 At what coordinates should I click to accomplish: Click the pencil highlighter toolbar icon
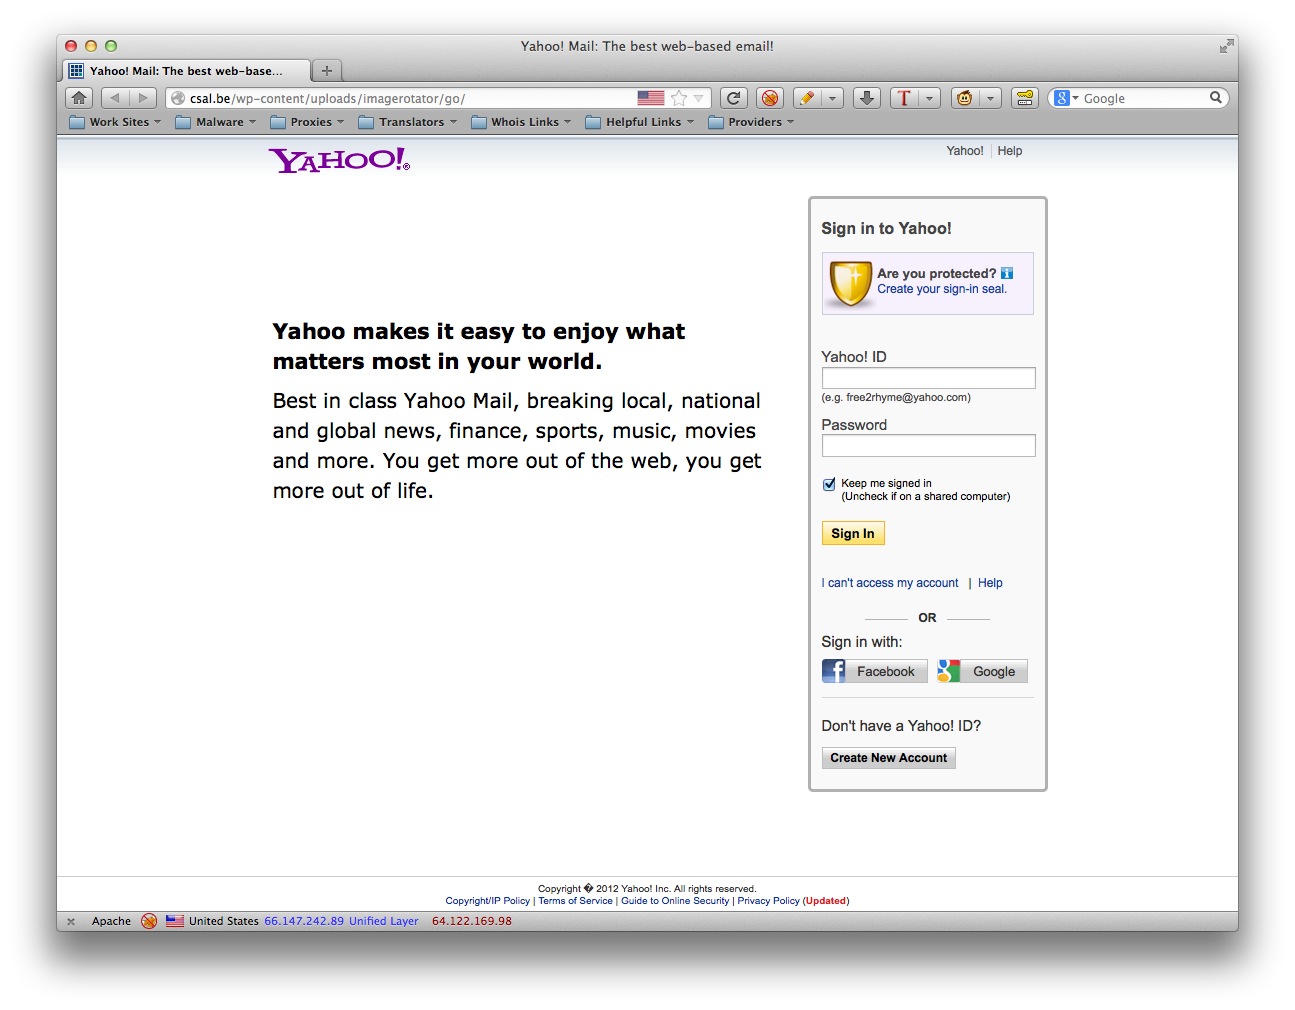(806, 98)
